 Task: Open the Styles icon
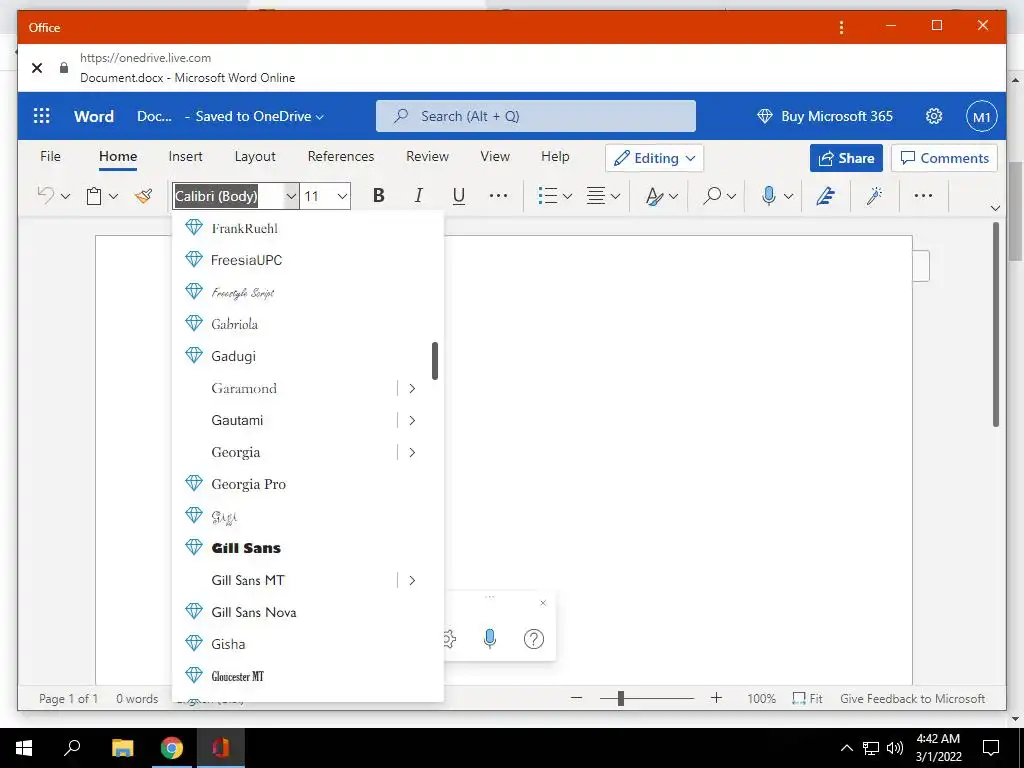(x=654, y=196)
